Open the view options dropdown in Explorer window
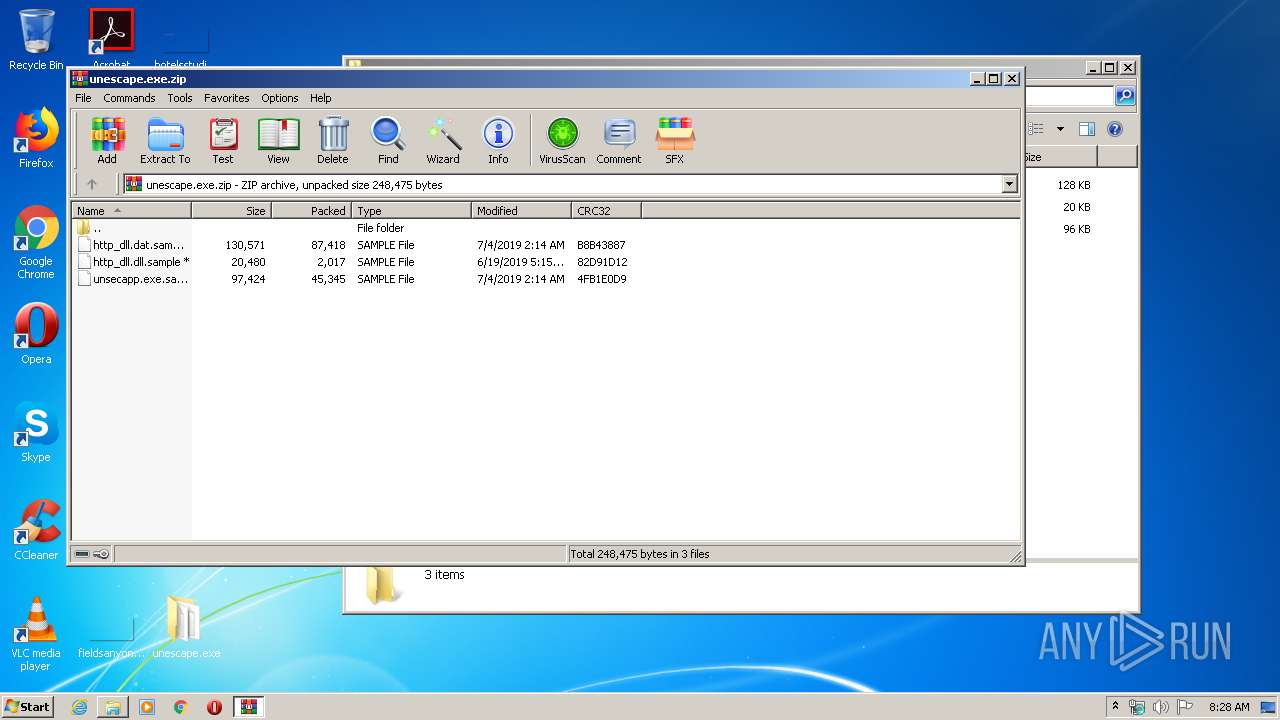 click(1060, 129)
